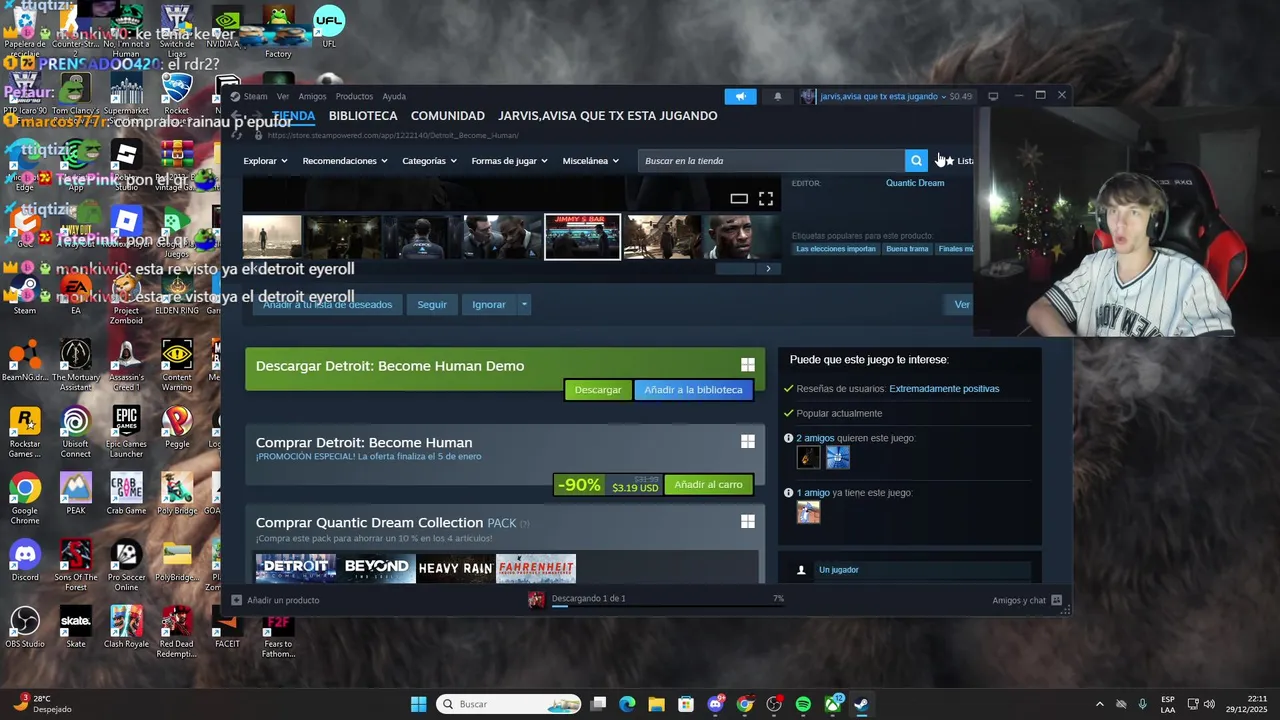Expand the Recomendaciones dropdown
Screen dimensions: 1280x720
pos(345,161)
